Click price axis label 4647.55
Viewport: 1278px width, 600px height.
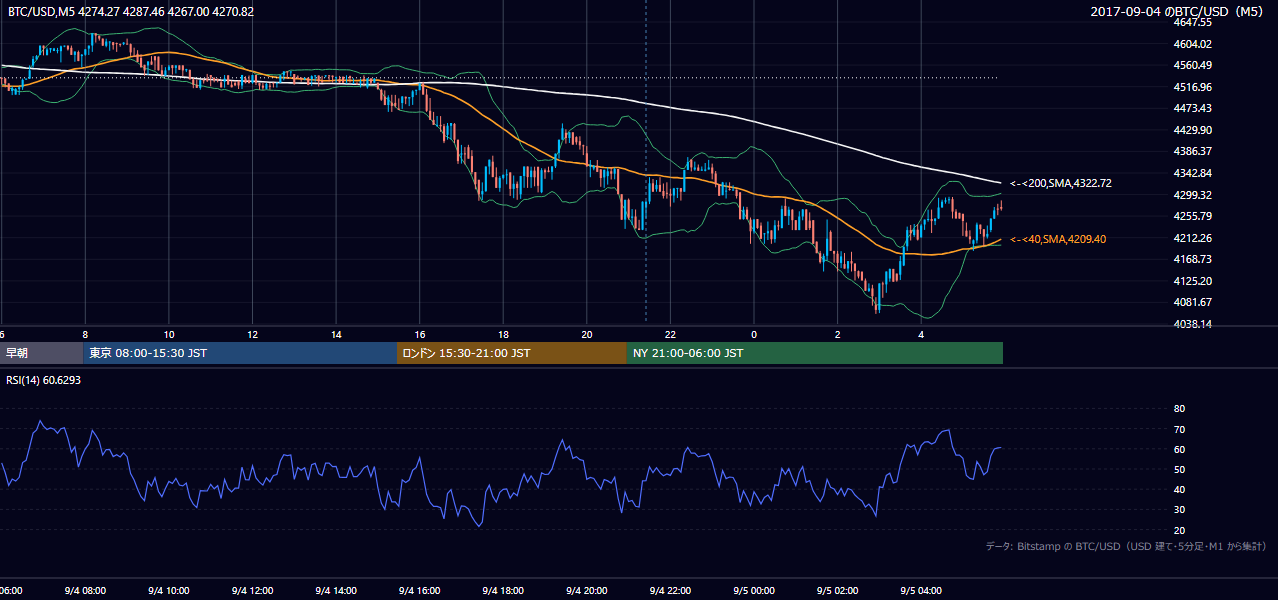tap(1192, 22)
